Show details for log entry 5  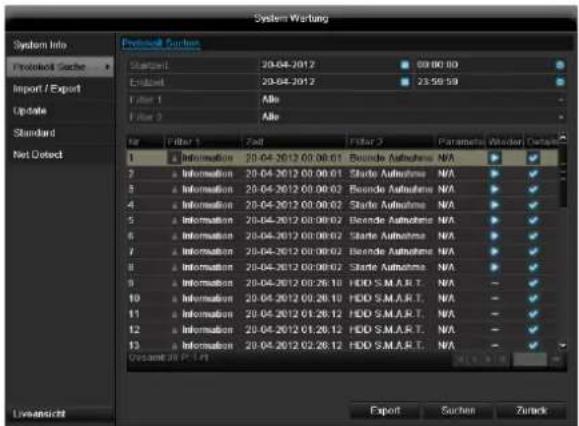(533, 220)
